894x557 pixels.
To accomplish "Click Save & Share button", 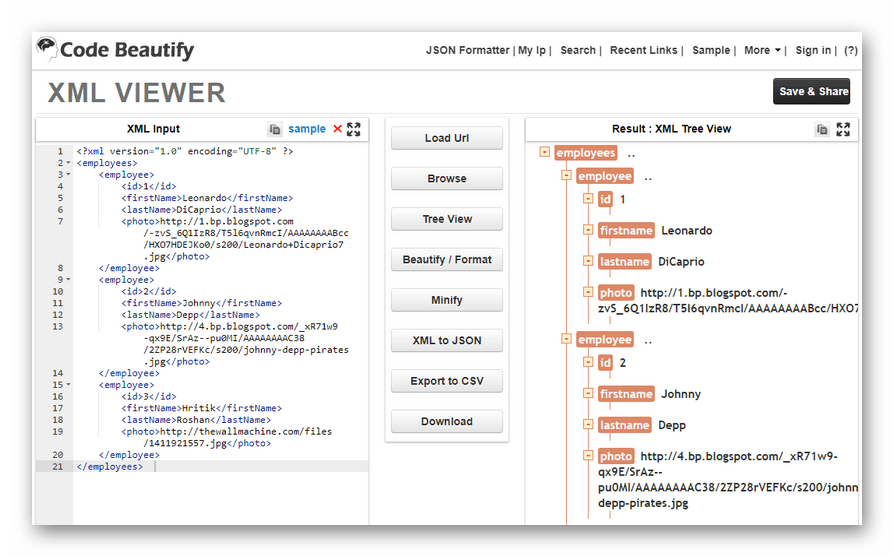I will (811, 91).
